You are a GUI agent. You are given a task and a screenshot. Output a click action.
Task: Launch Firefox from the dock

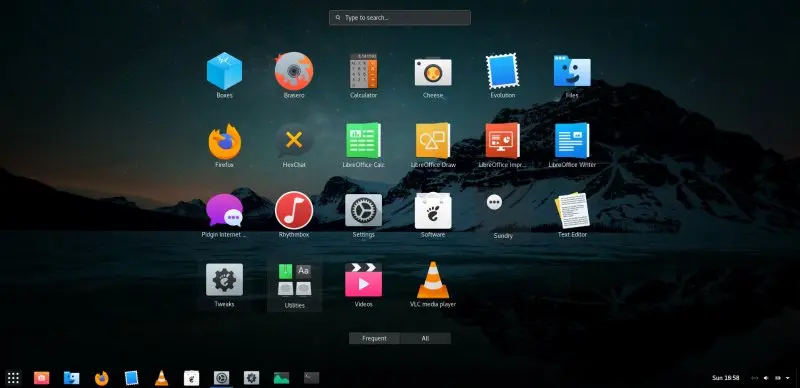[x=102, y=378]
